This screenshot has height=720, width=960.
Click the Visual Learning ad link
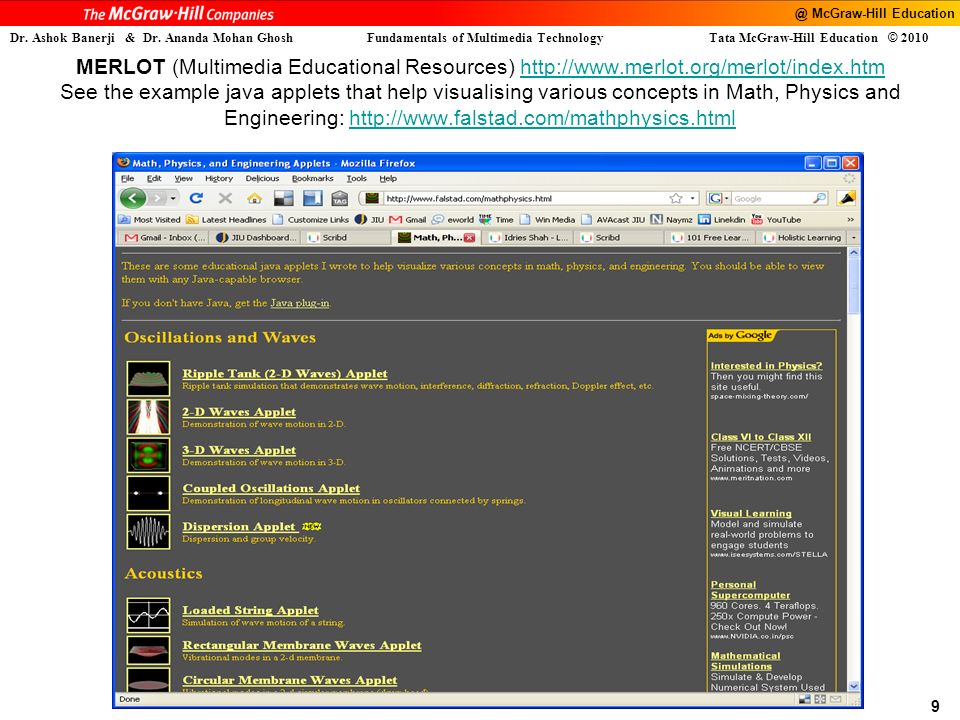[x=751, y=513]
